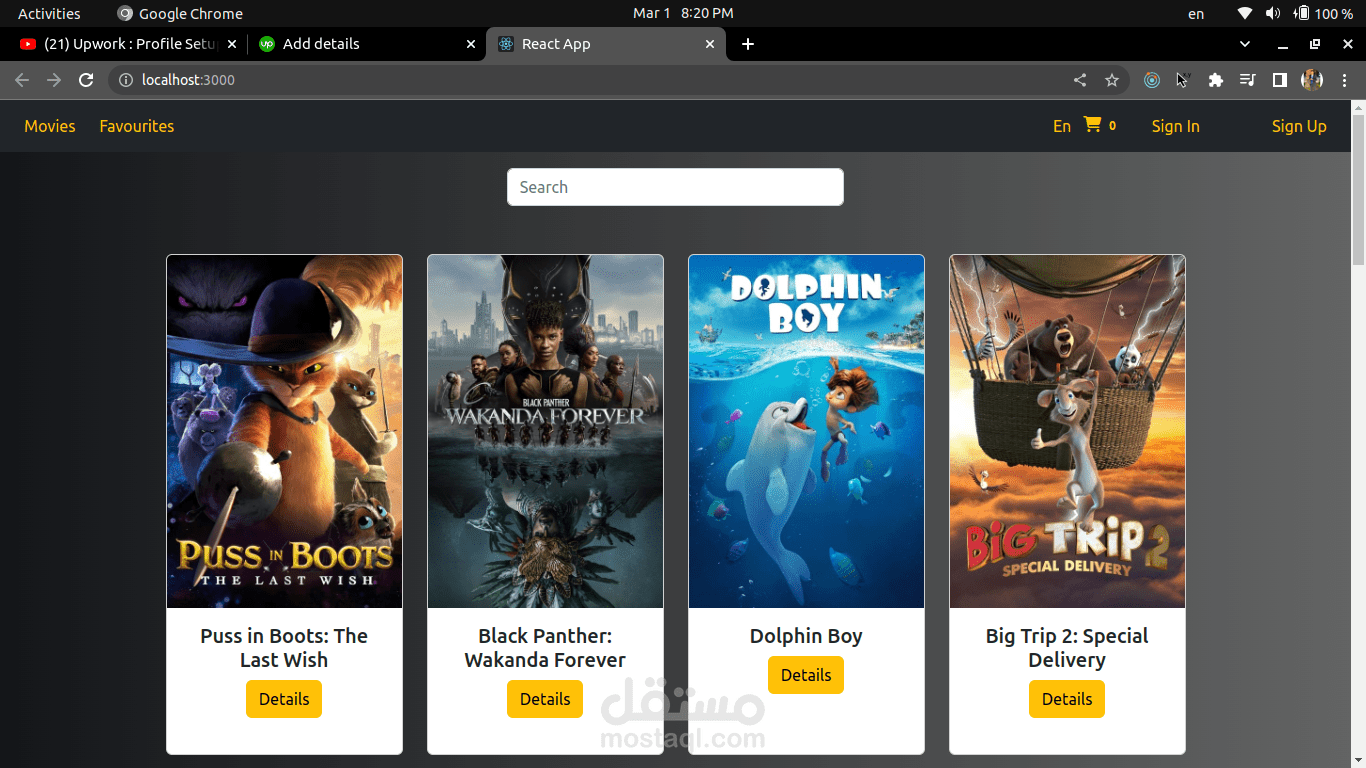The height and width of the screenshot is (768, 1366).
Task: Open a new tab with plus button
Action: 748,44
